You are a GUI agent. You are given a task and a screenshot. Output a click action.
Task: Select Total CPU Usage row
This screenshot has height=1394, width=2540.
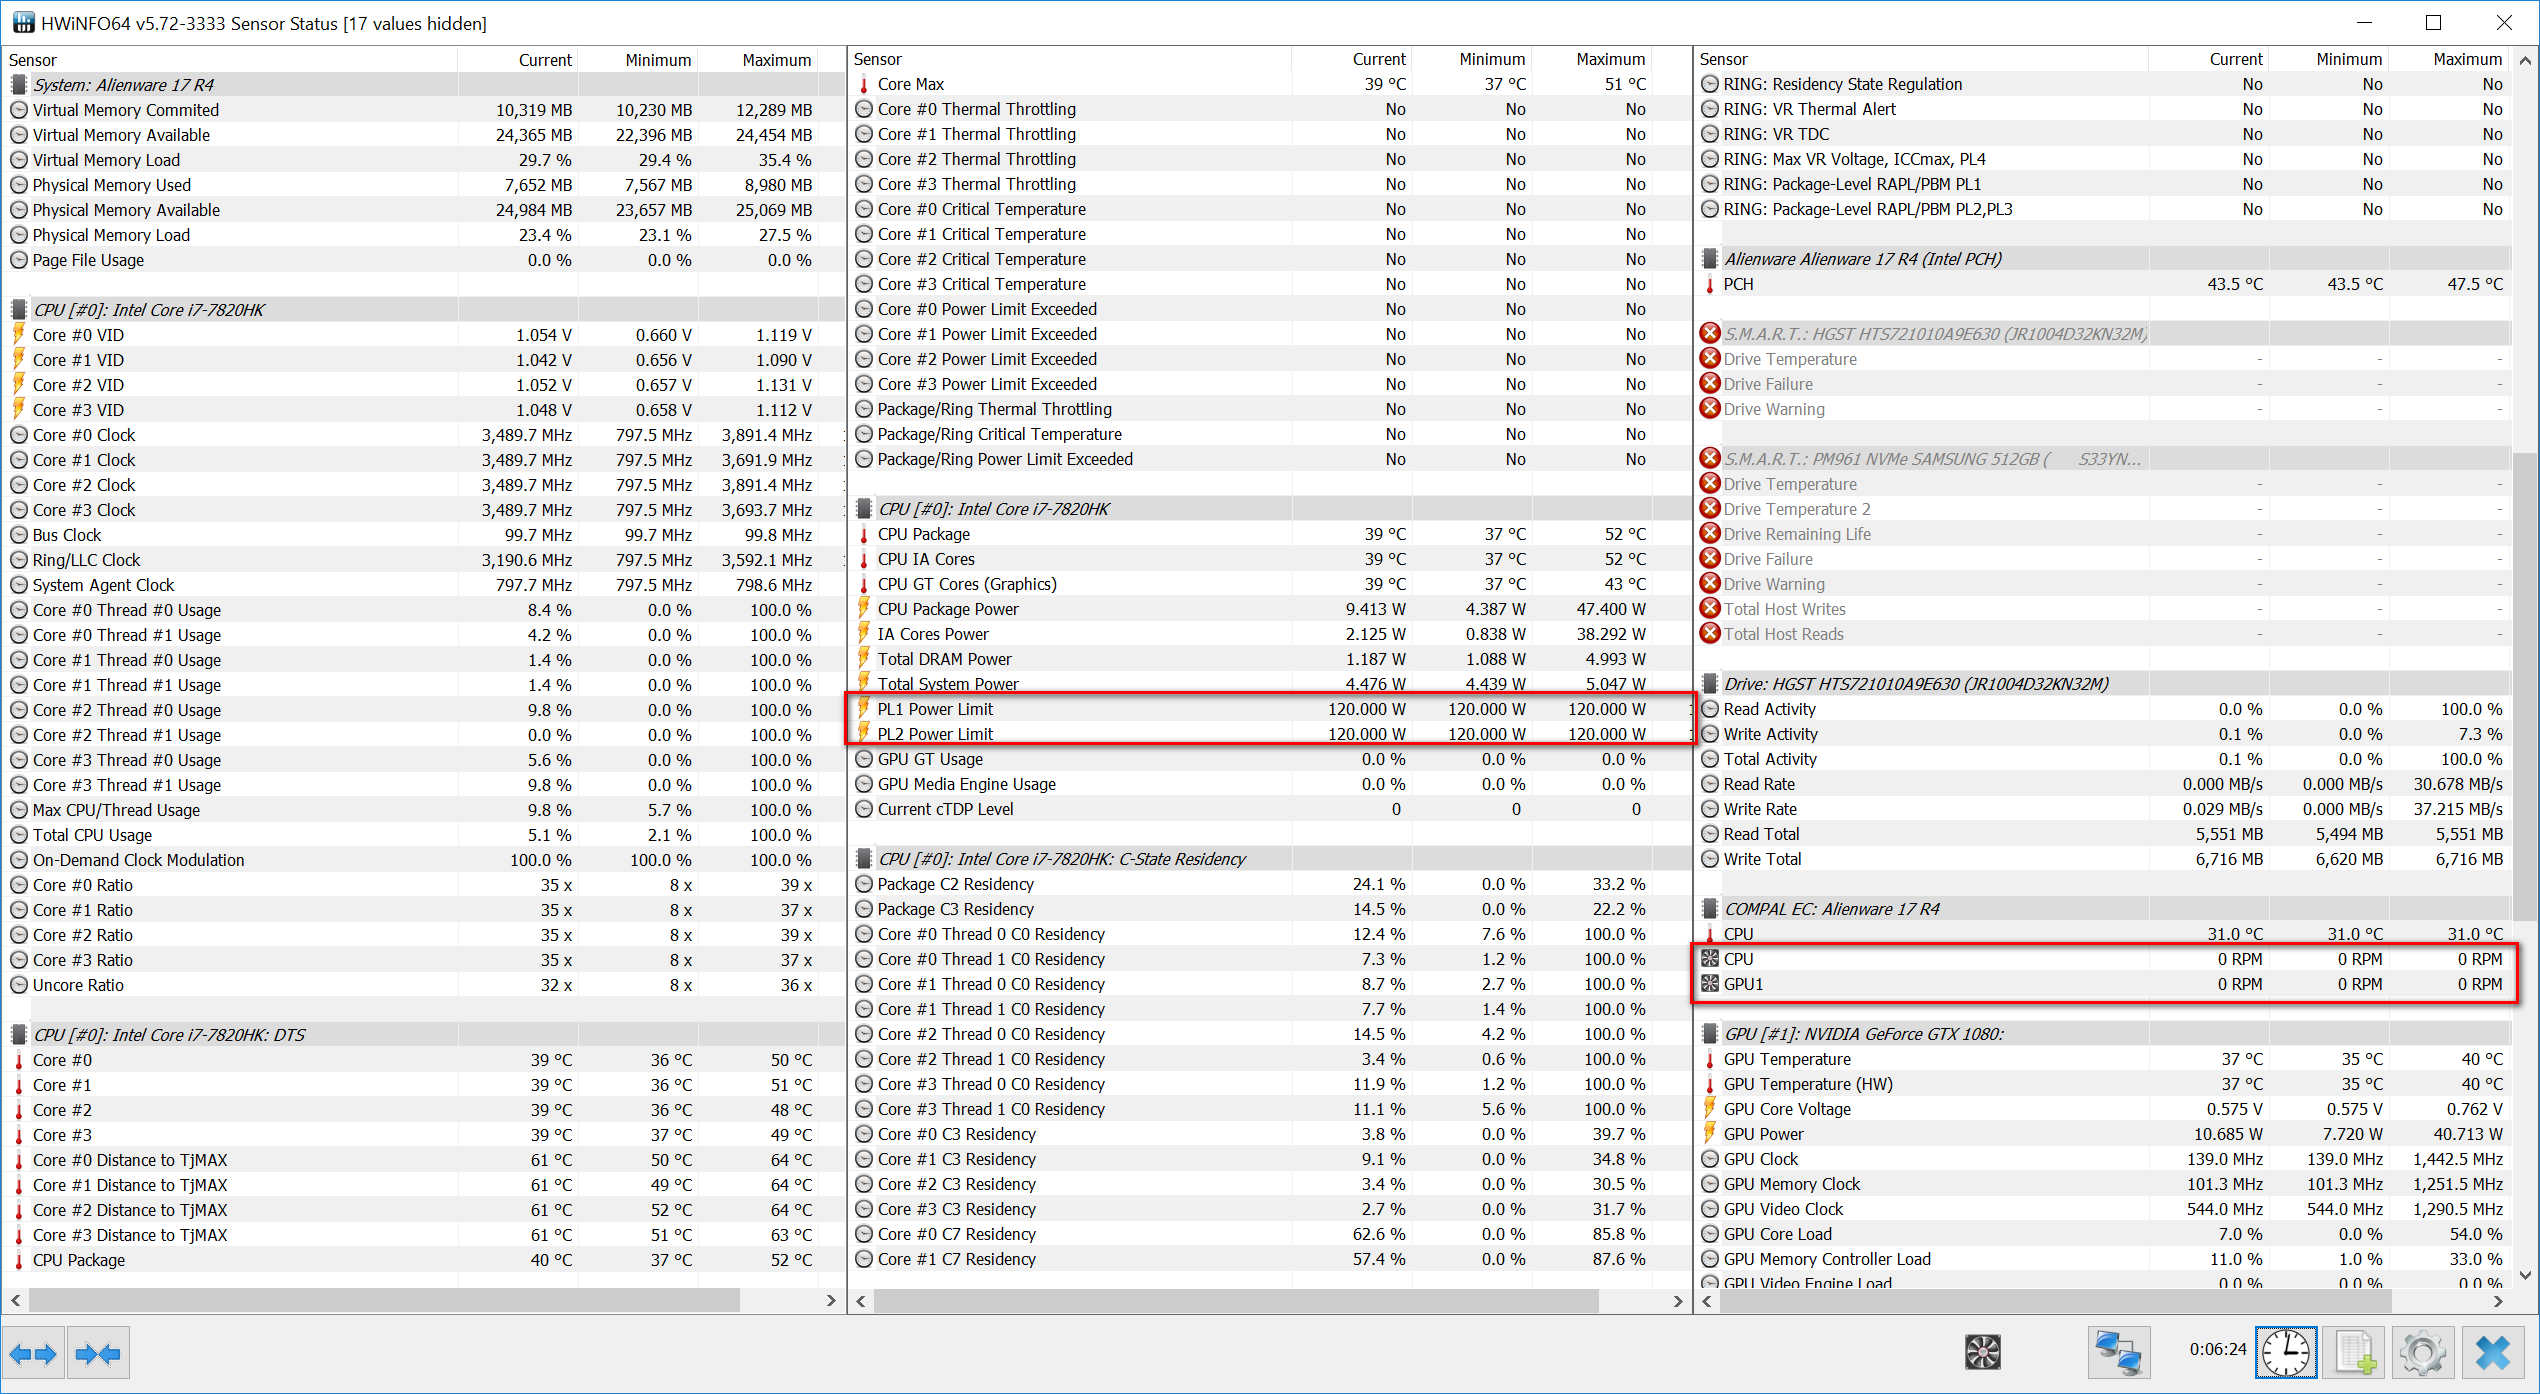coord(424,835)
